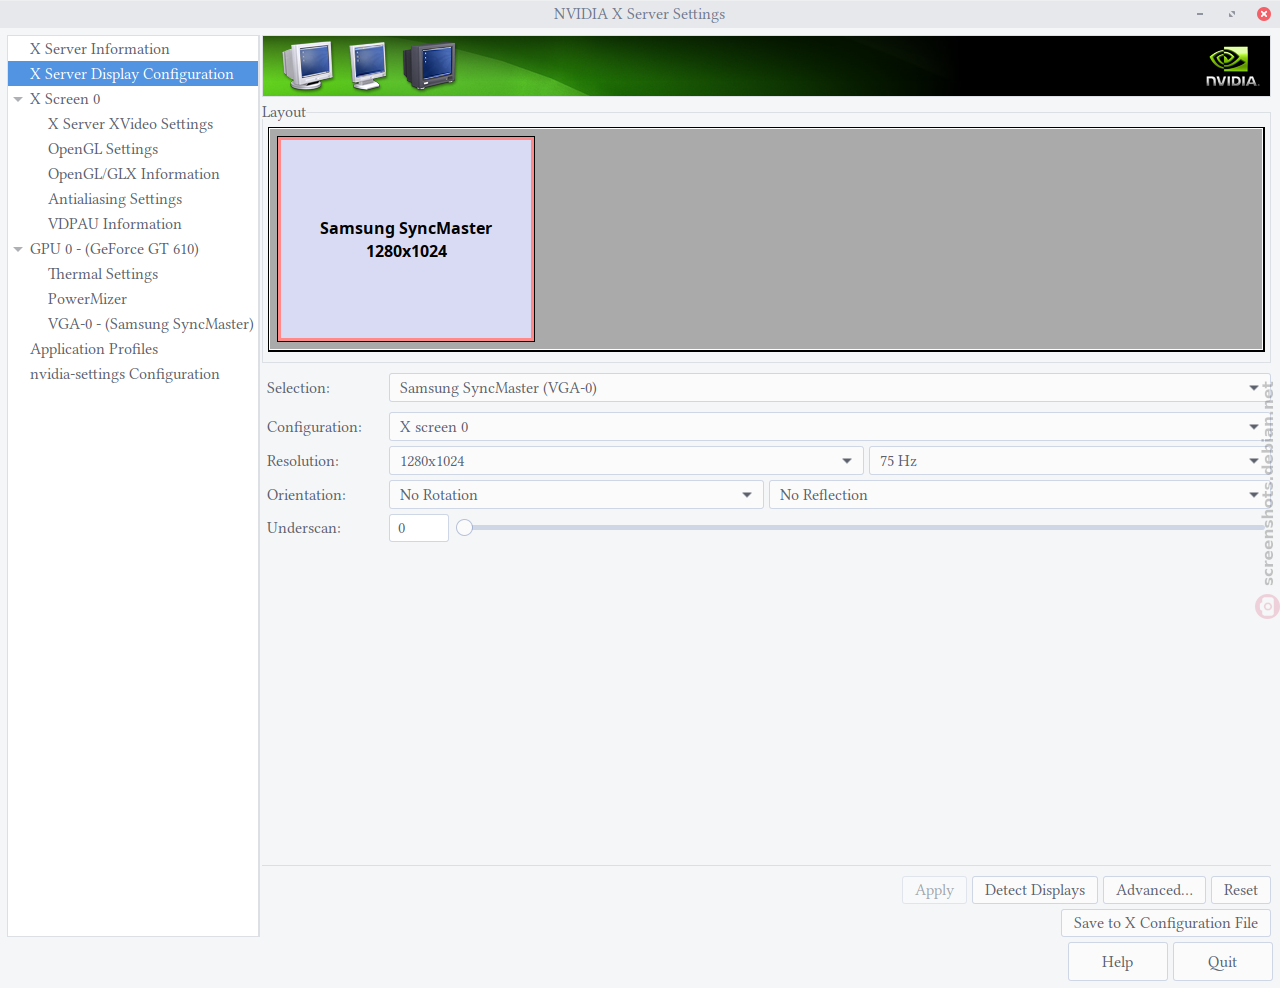
Task: Open the refresh rate dropdown showing 75 Hz
Action: (1069, 461)
